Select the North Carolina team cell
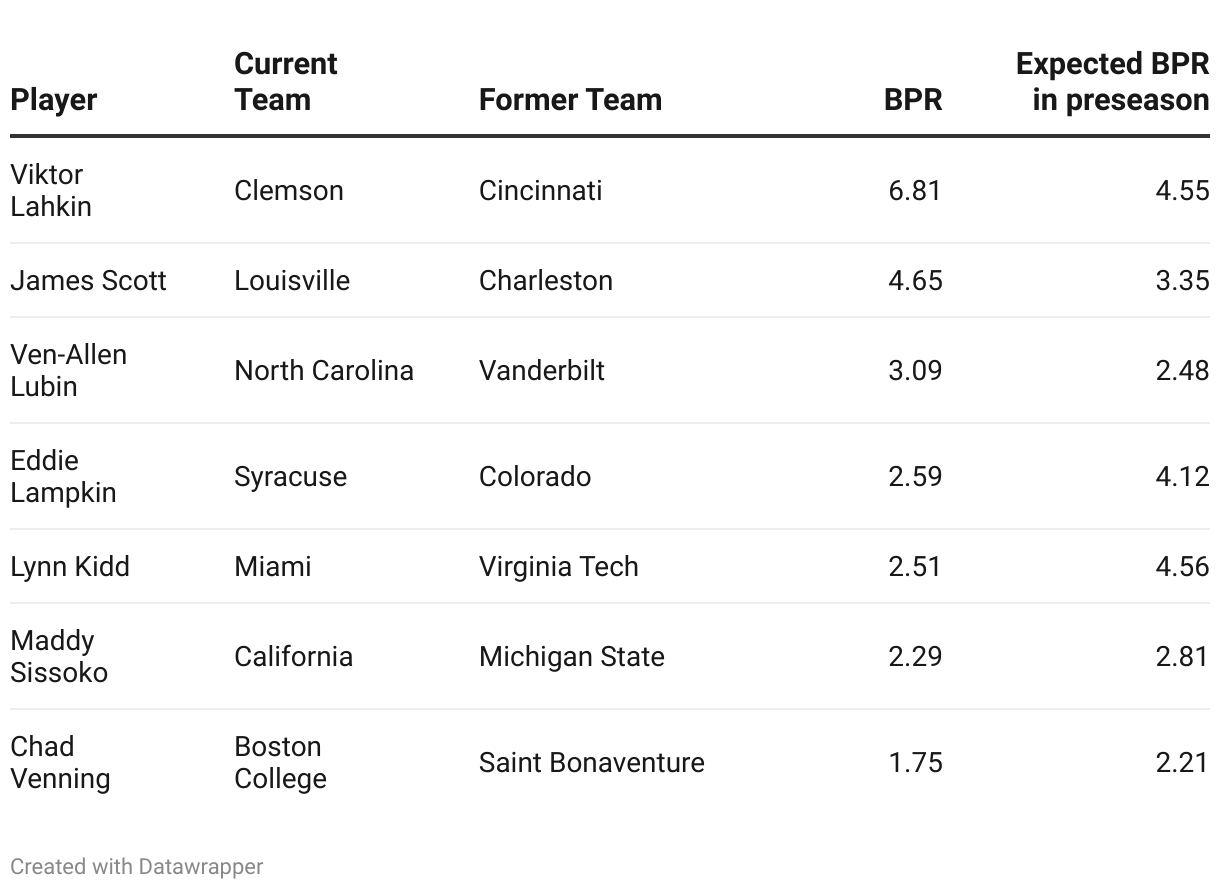 click(324, 370)
